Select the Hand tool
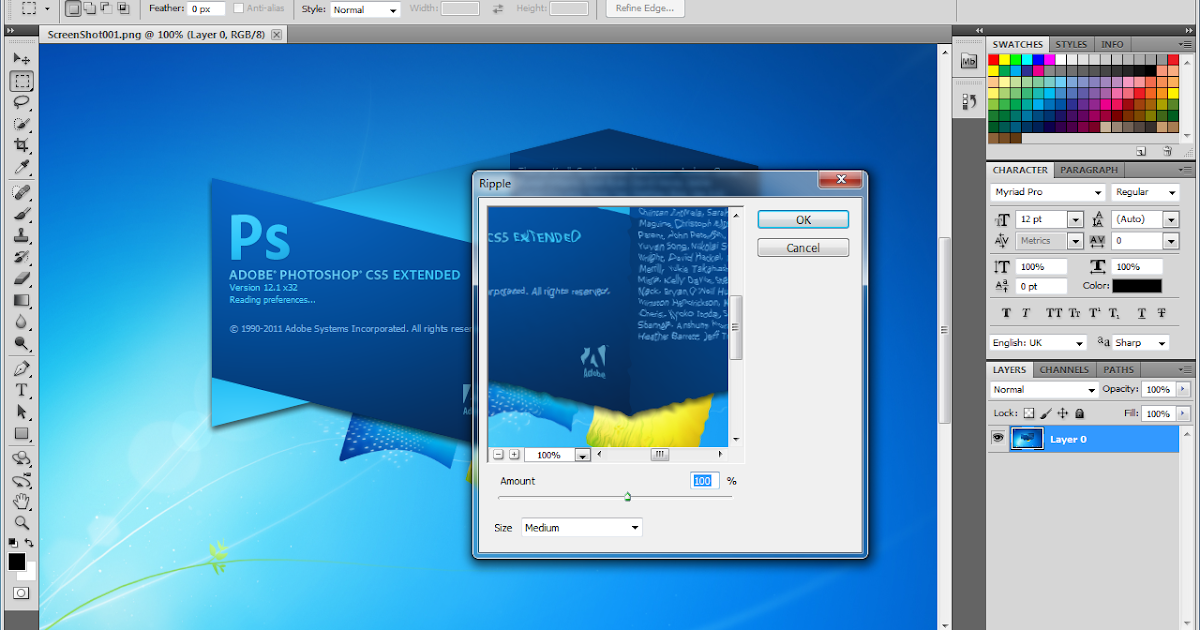The height and width of the screenshot is (630, 1200). [x=21, y=501]
